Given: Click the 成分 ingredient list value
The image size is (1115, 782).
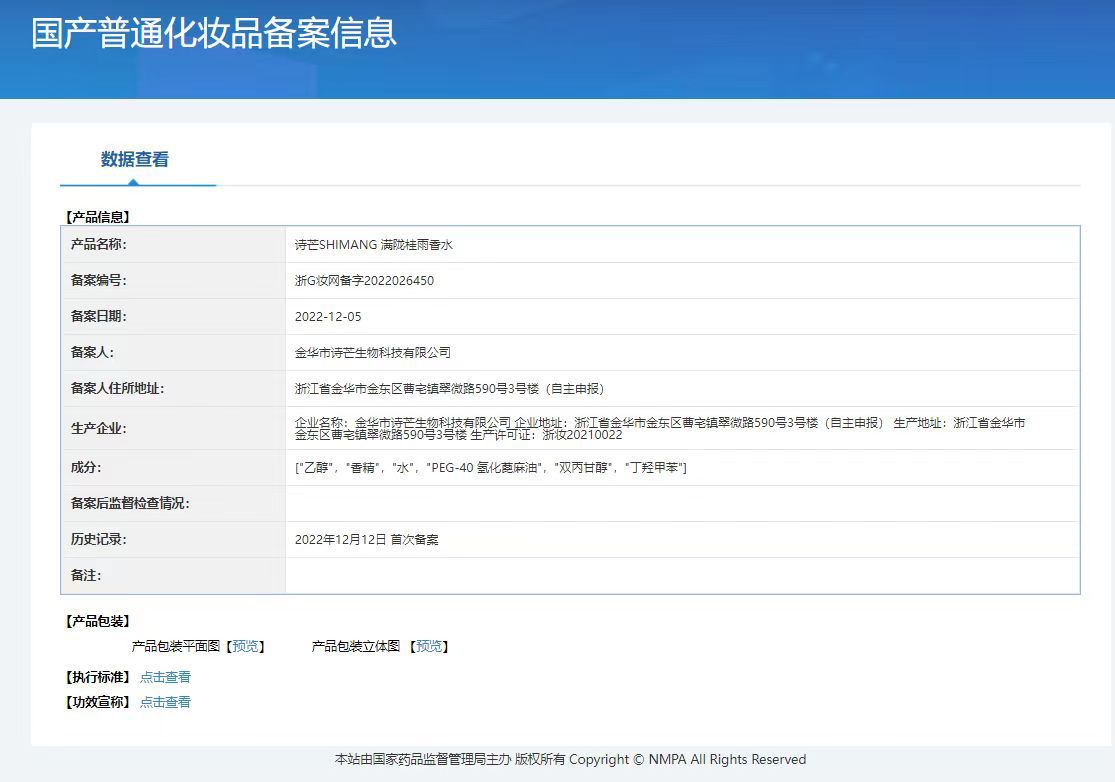Looking at the screenshot, I should click(491, 468).
